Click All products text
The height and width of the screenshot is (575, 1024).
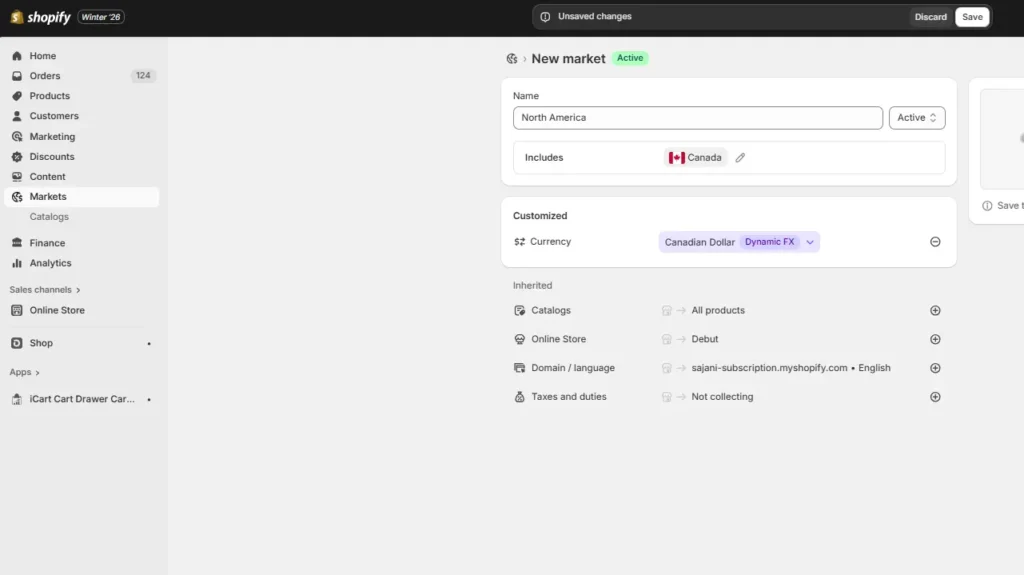[718, 310]
